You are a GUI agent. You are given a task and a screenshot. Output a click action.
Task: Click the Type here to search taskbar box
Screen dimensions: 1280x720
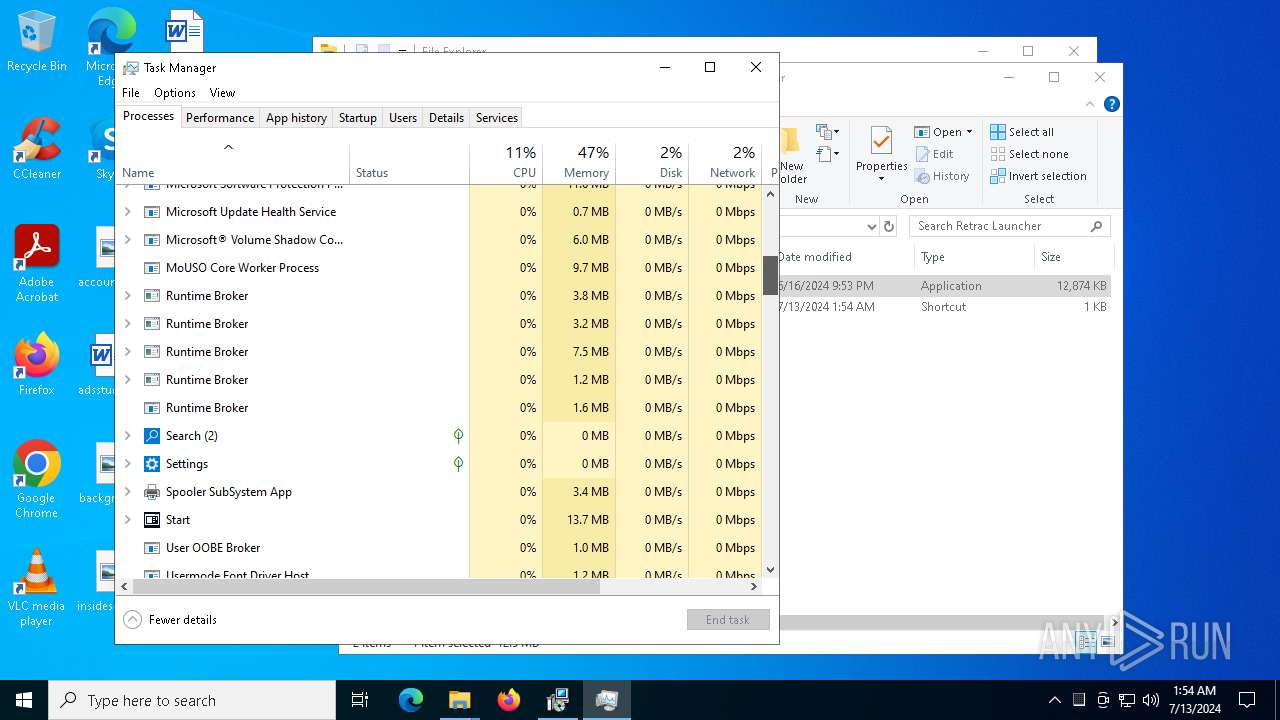pyautogui.click(x=192, y=701)
